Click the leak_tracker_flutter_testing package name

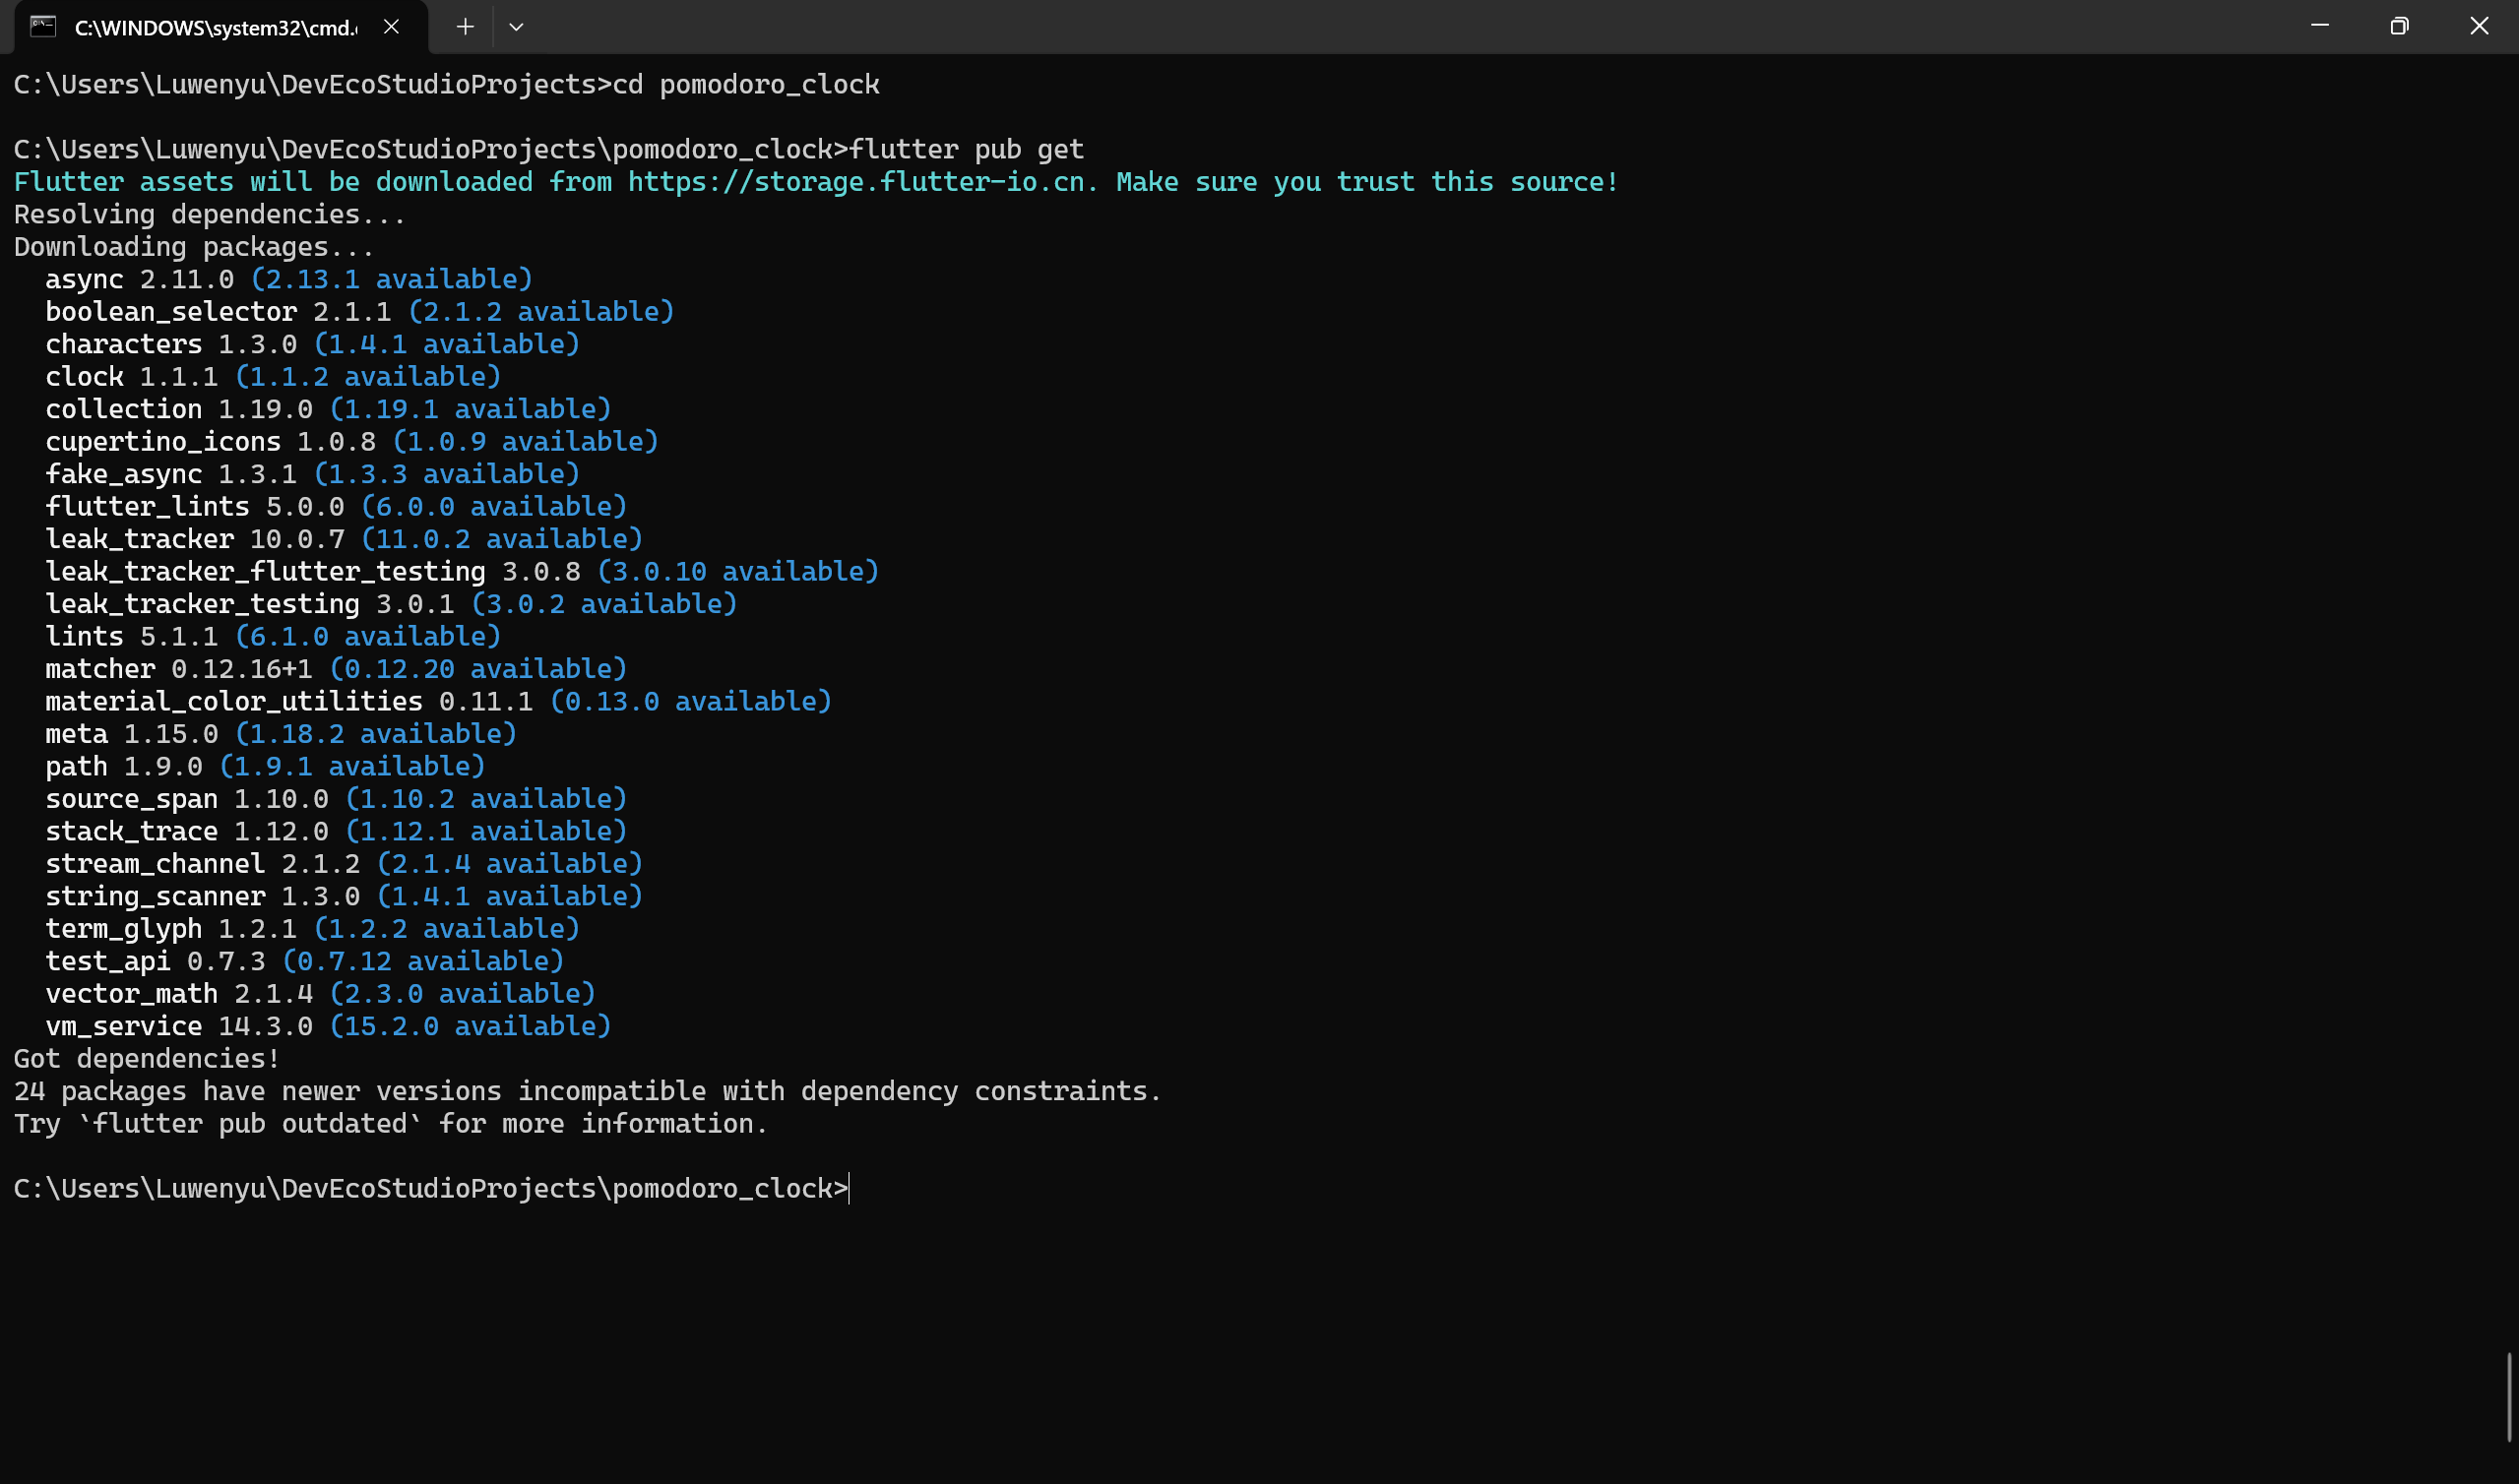coord(265,572)
